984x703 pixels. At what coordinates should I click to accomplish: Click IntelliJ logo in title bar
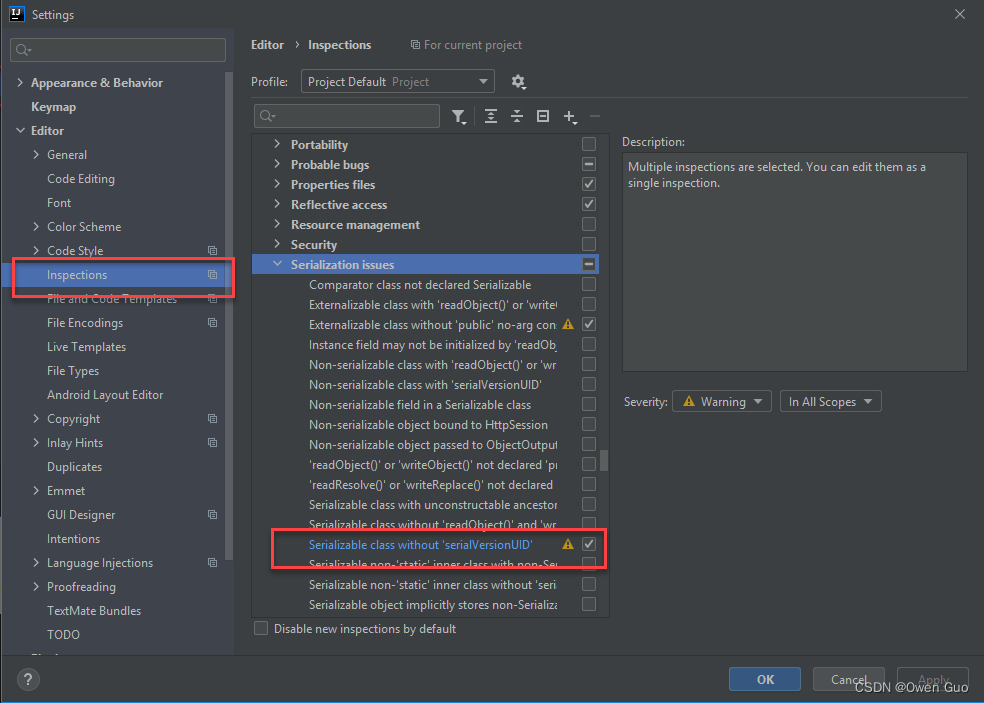[x=16, y=14]
